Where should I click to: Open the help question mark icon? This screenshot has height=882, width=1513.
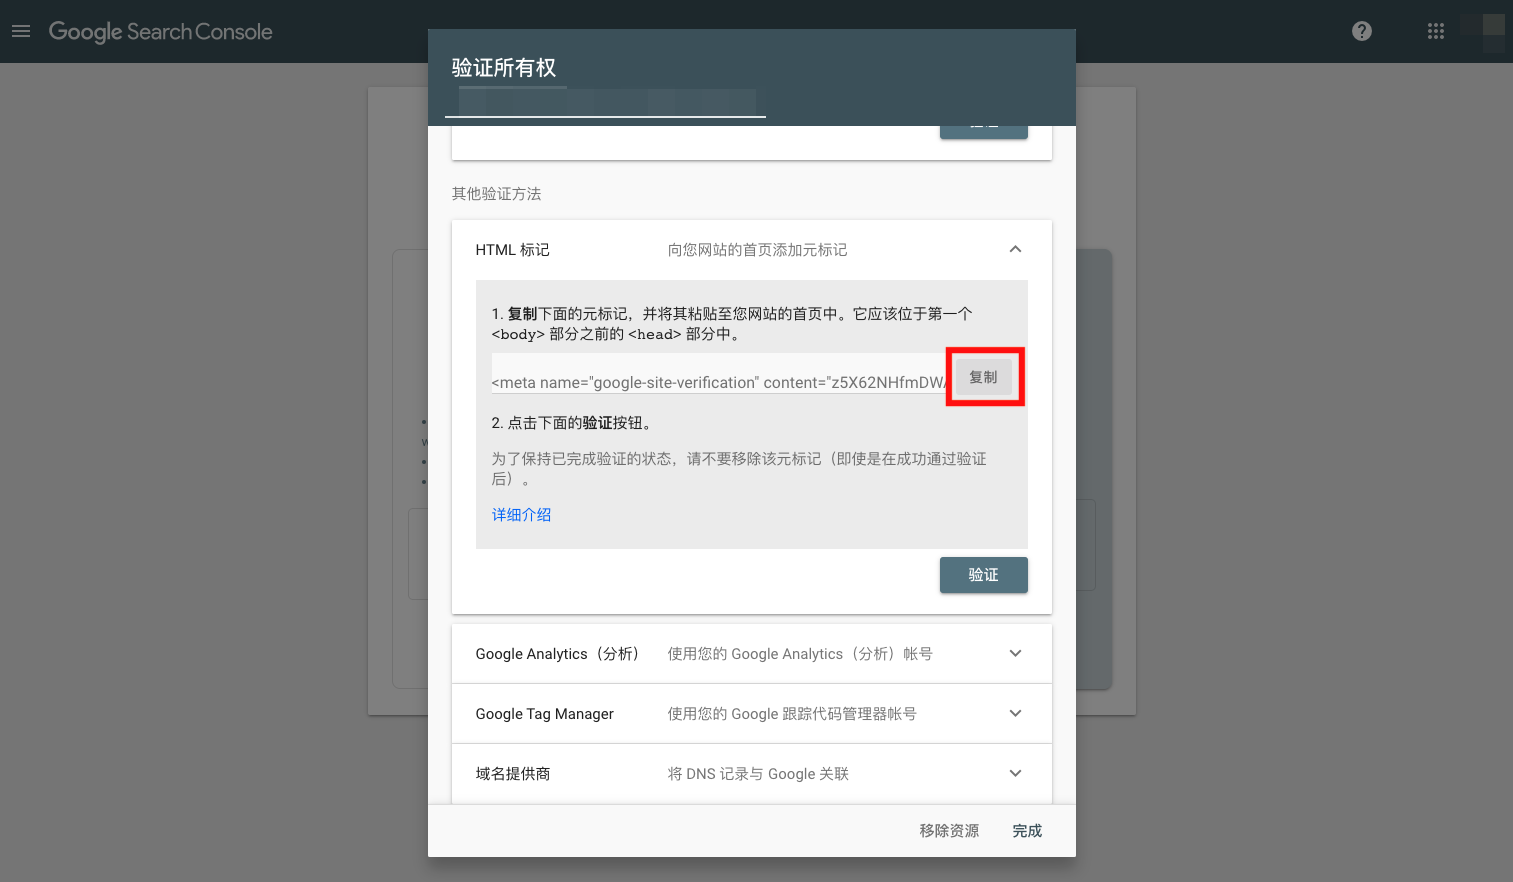pos(1362,31)
